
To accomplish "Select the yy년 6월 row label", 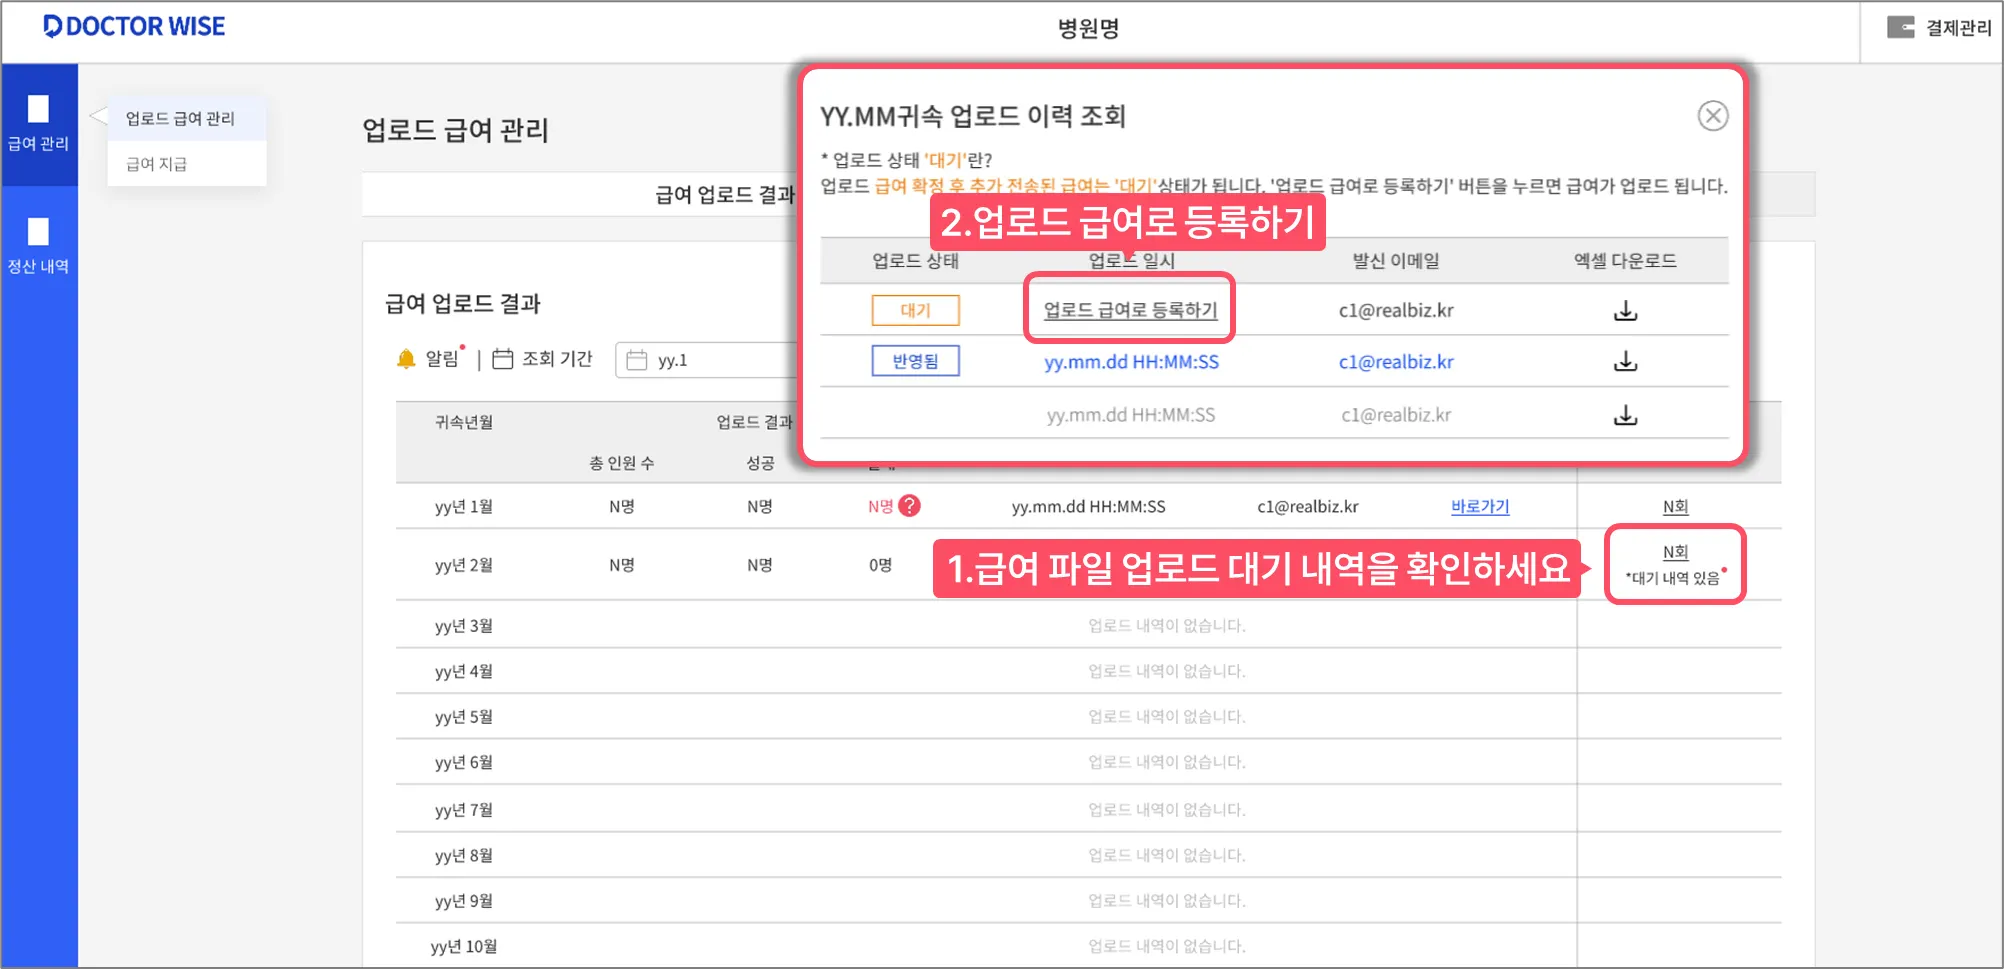I will click(x=464, y=762).
